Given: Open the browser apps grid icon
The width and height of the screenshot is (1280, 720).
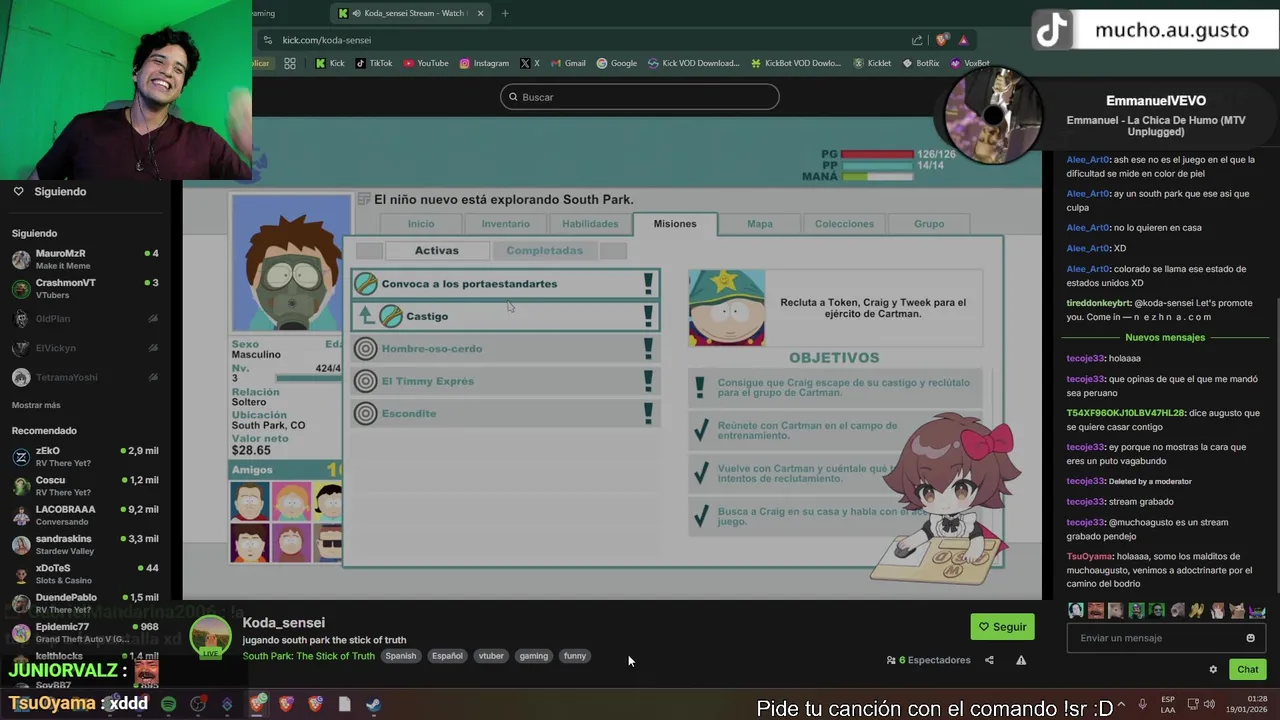Looking at the screenshot, I should click(290, 63).
